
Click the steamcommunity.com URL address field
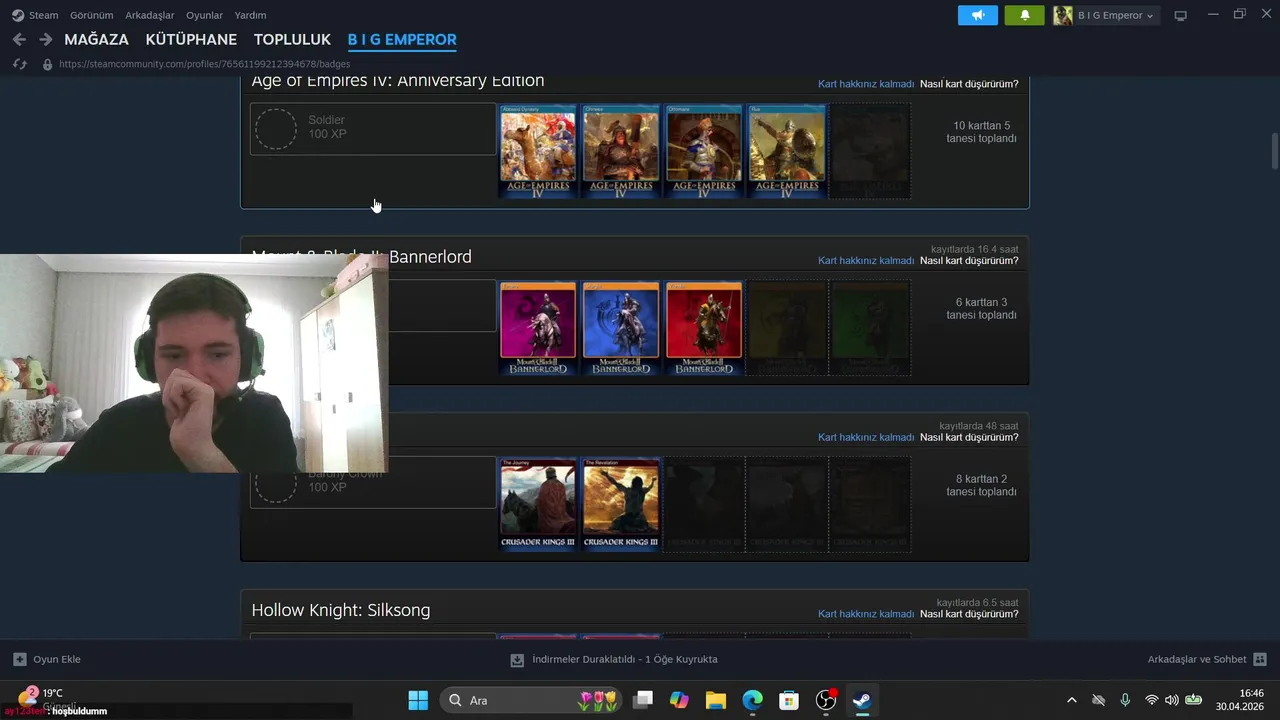click(x=205, y=64)
